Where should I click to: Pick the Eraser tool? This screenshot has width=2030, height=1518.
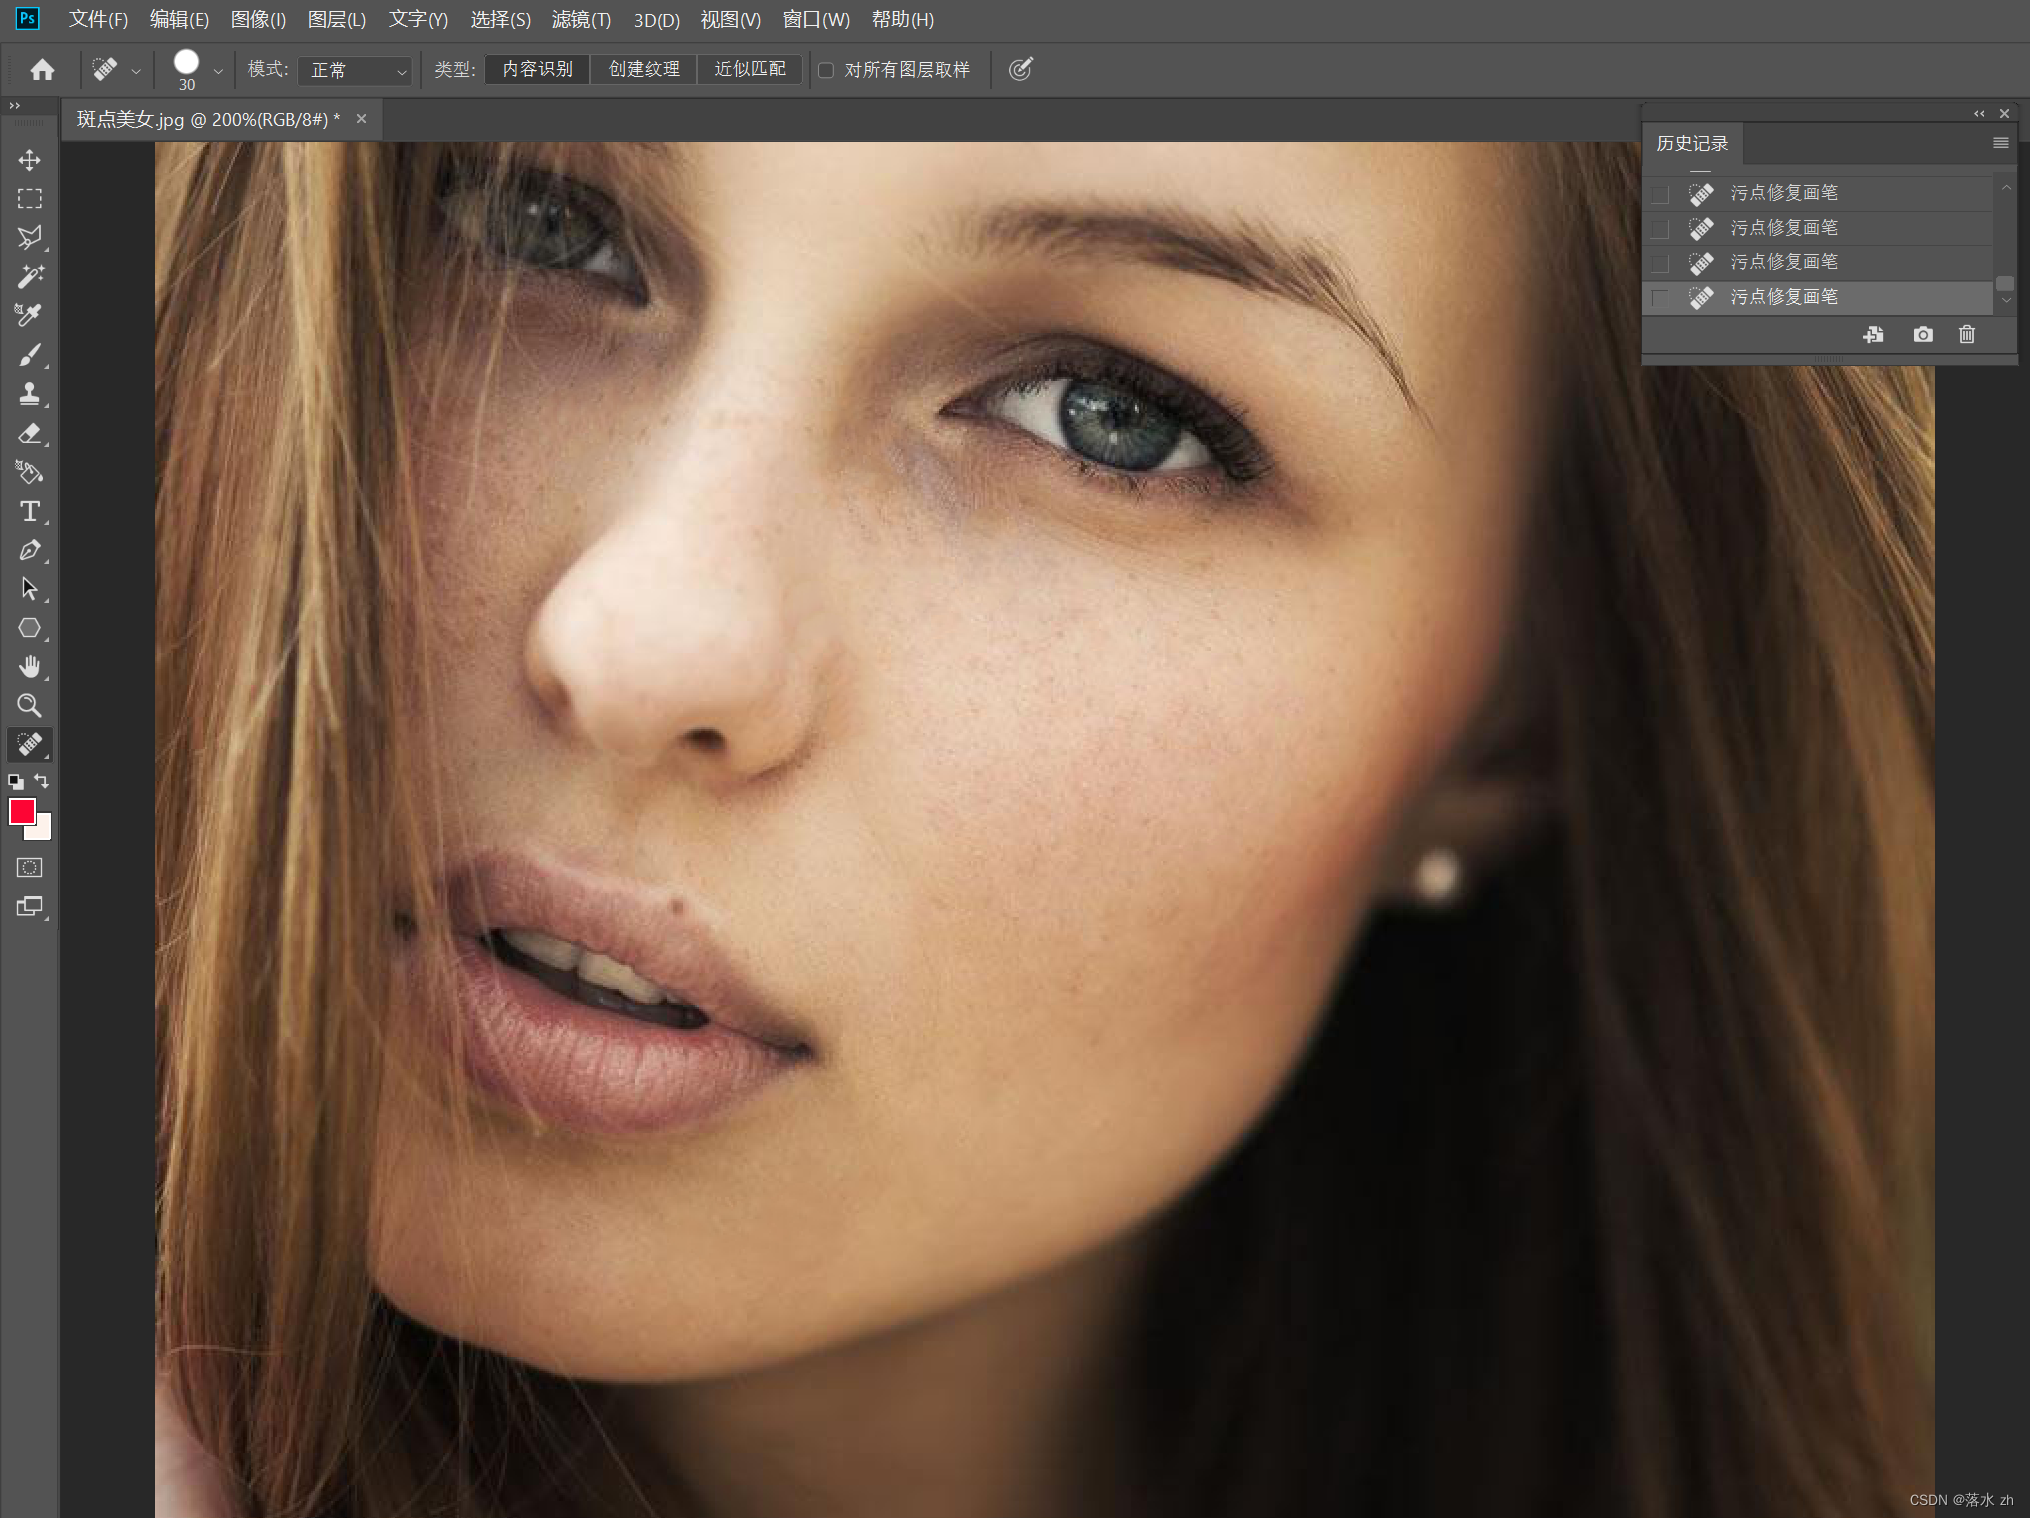29,433
